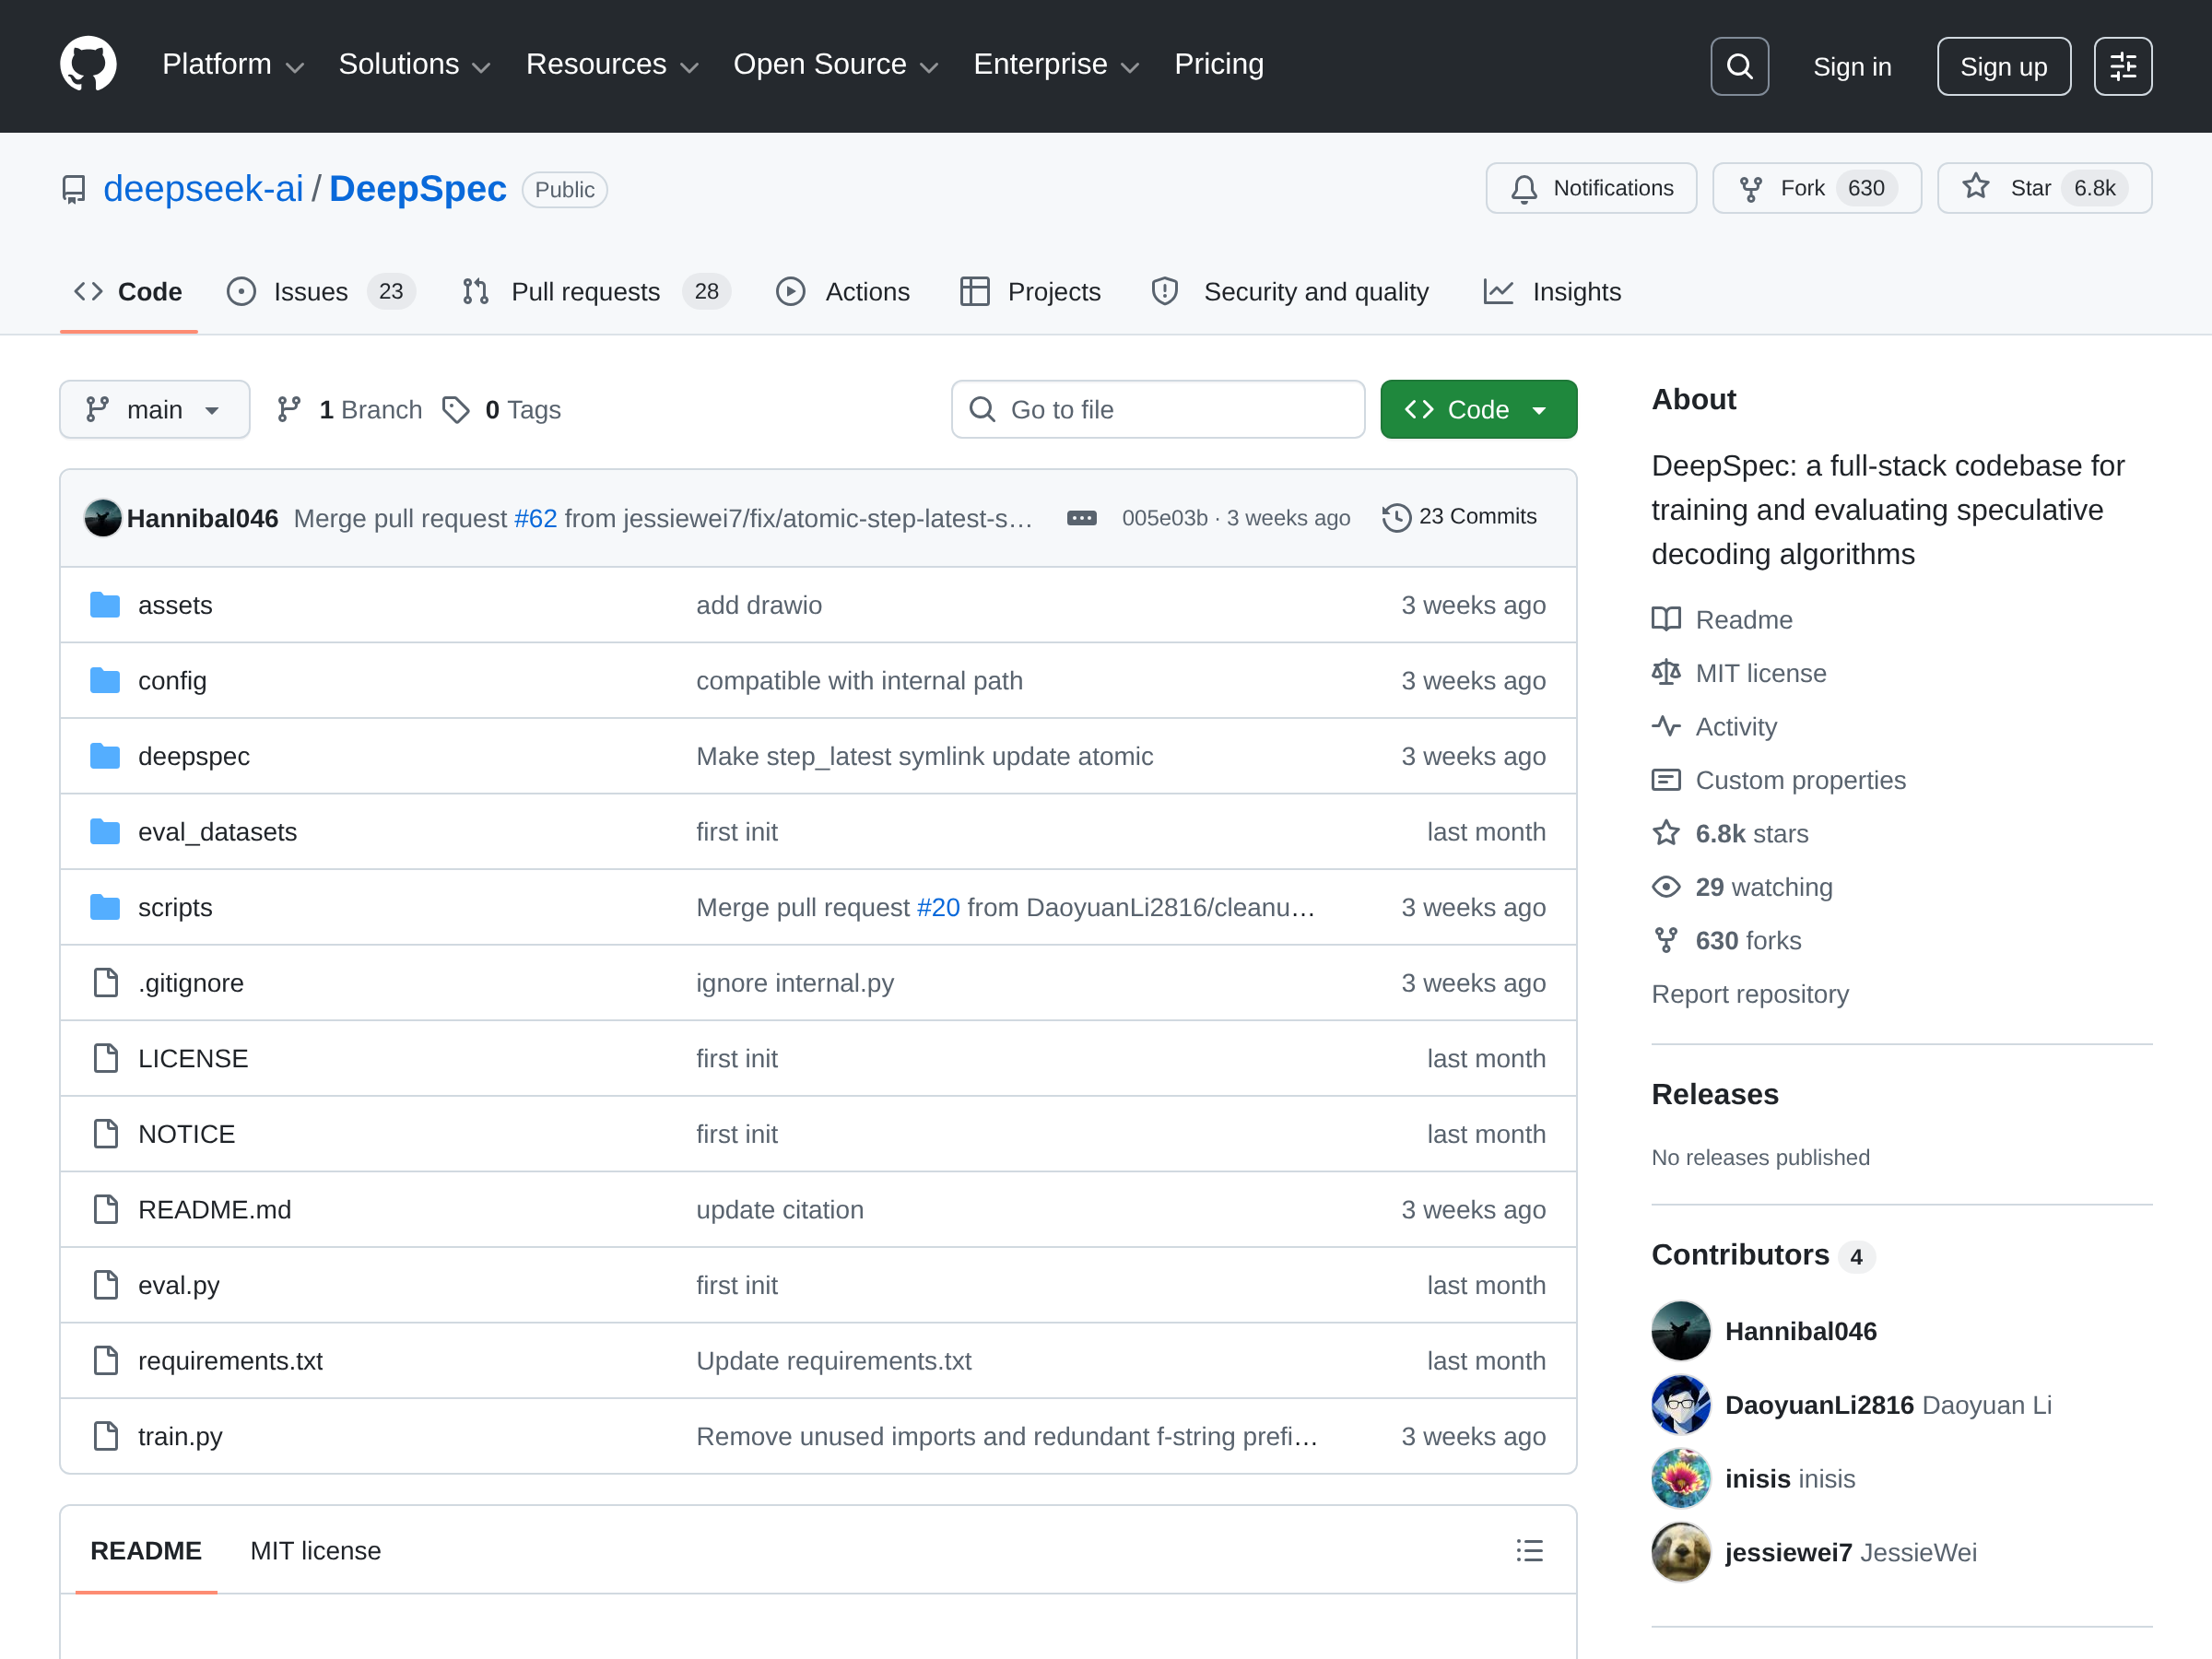The image size is (2212, 1659).
Task: Open pull request #20 link in scripts row
Action: click(x=938, y=908)
